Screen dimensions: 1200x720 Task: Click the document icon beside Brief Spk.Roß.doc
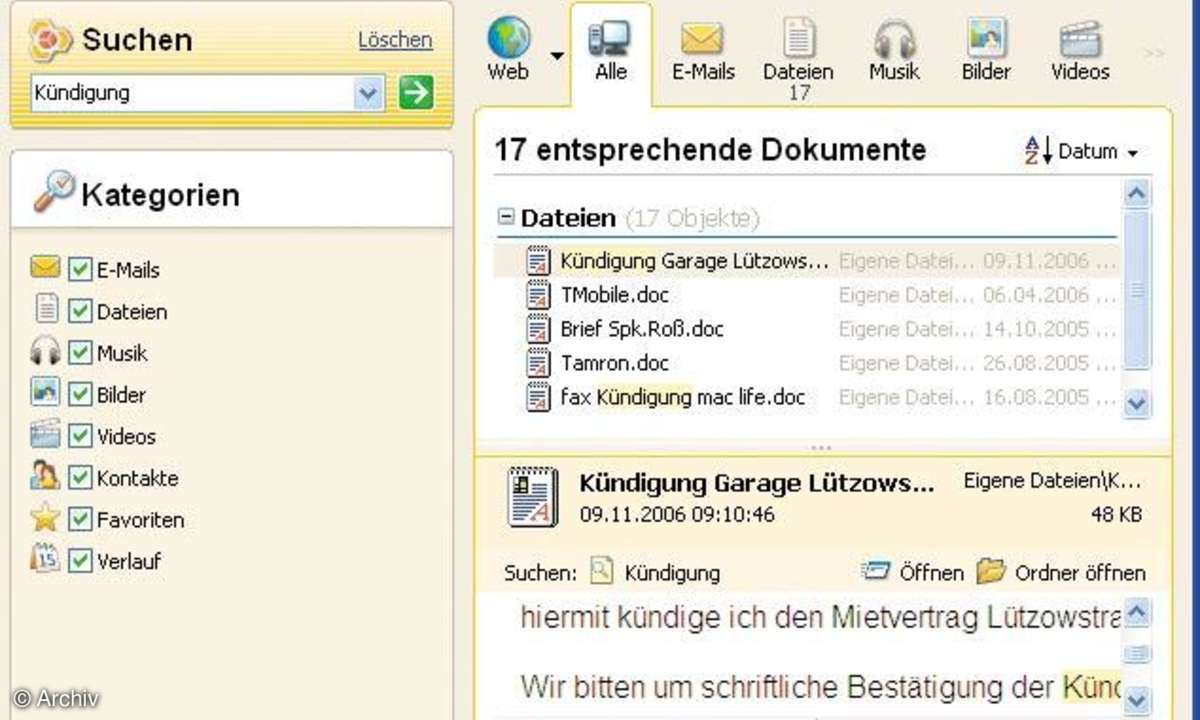pos(539,329)
